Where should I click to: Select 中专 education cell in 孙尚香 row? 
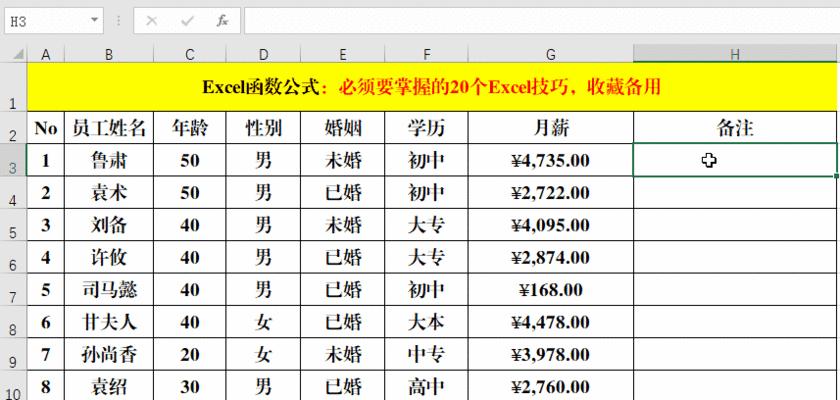426,354
